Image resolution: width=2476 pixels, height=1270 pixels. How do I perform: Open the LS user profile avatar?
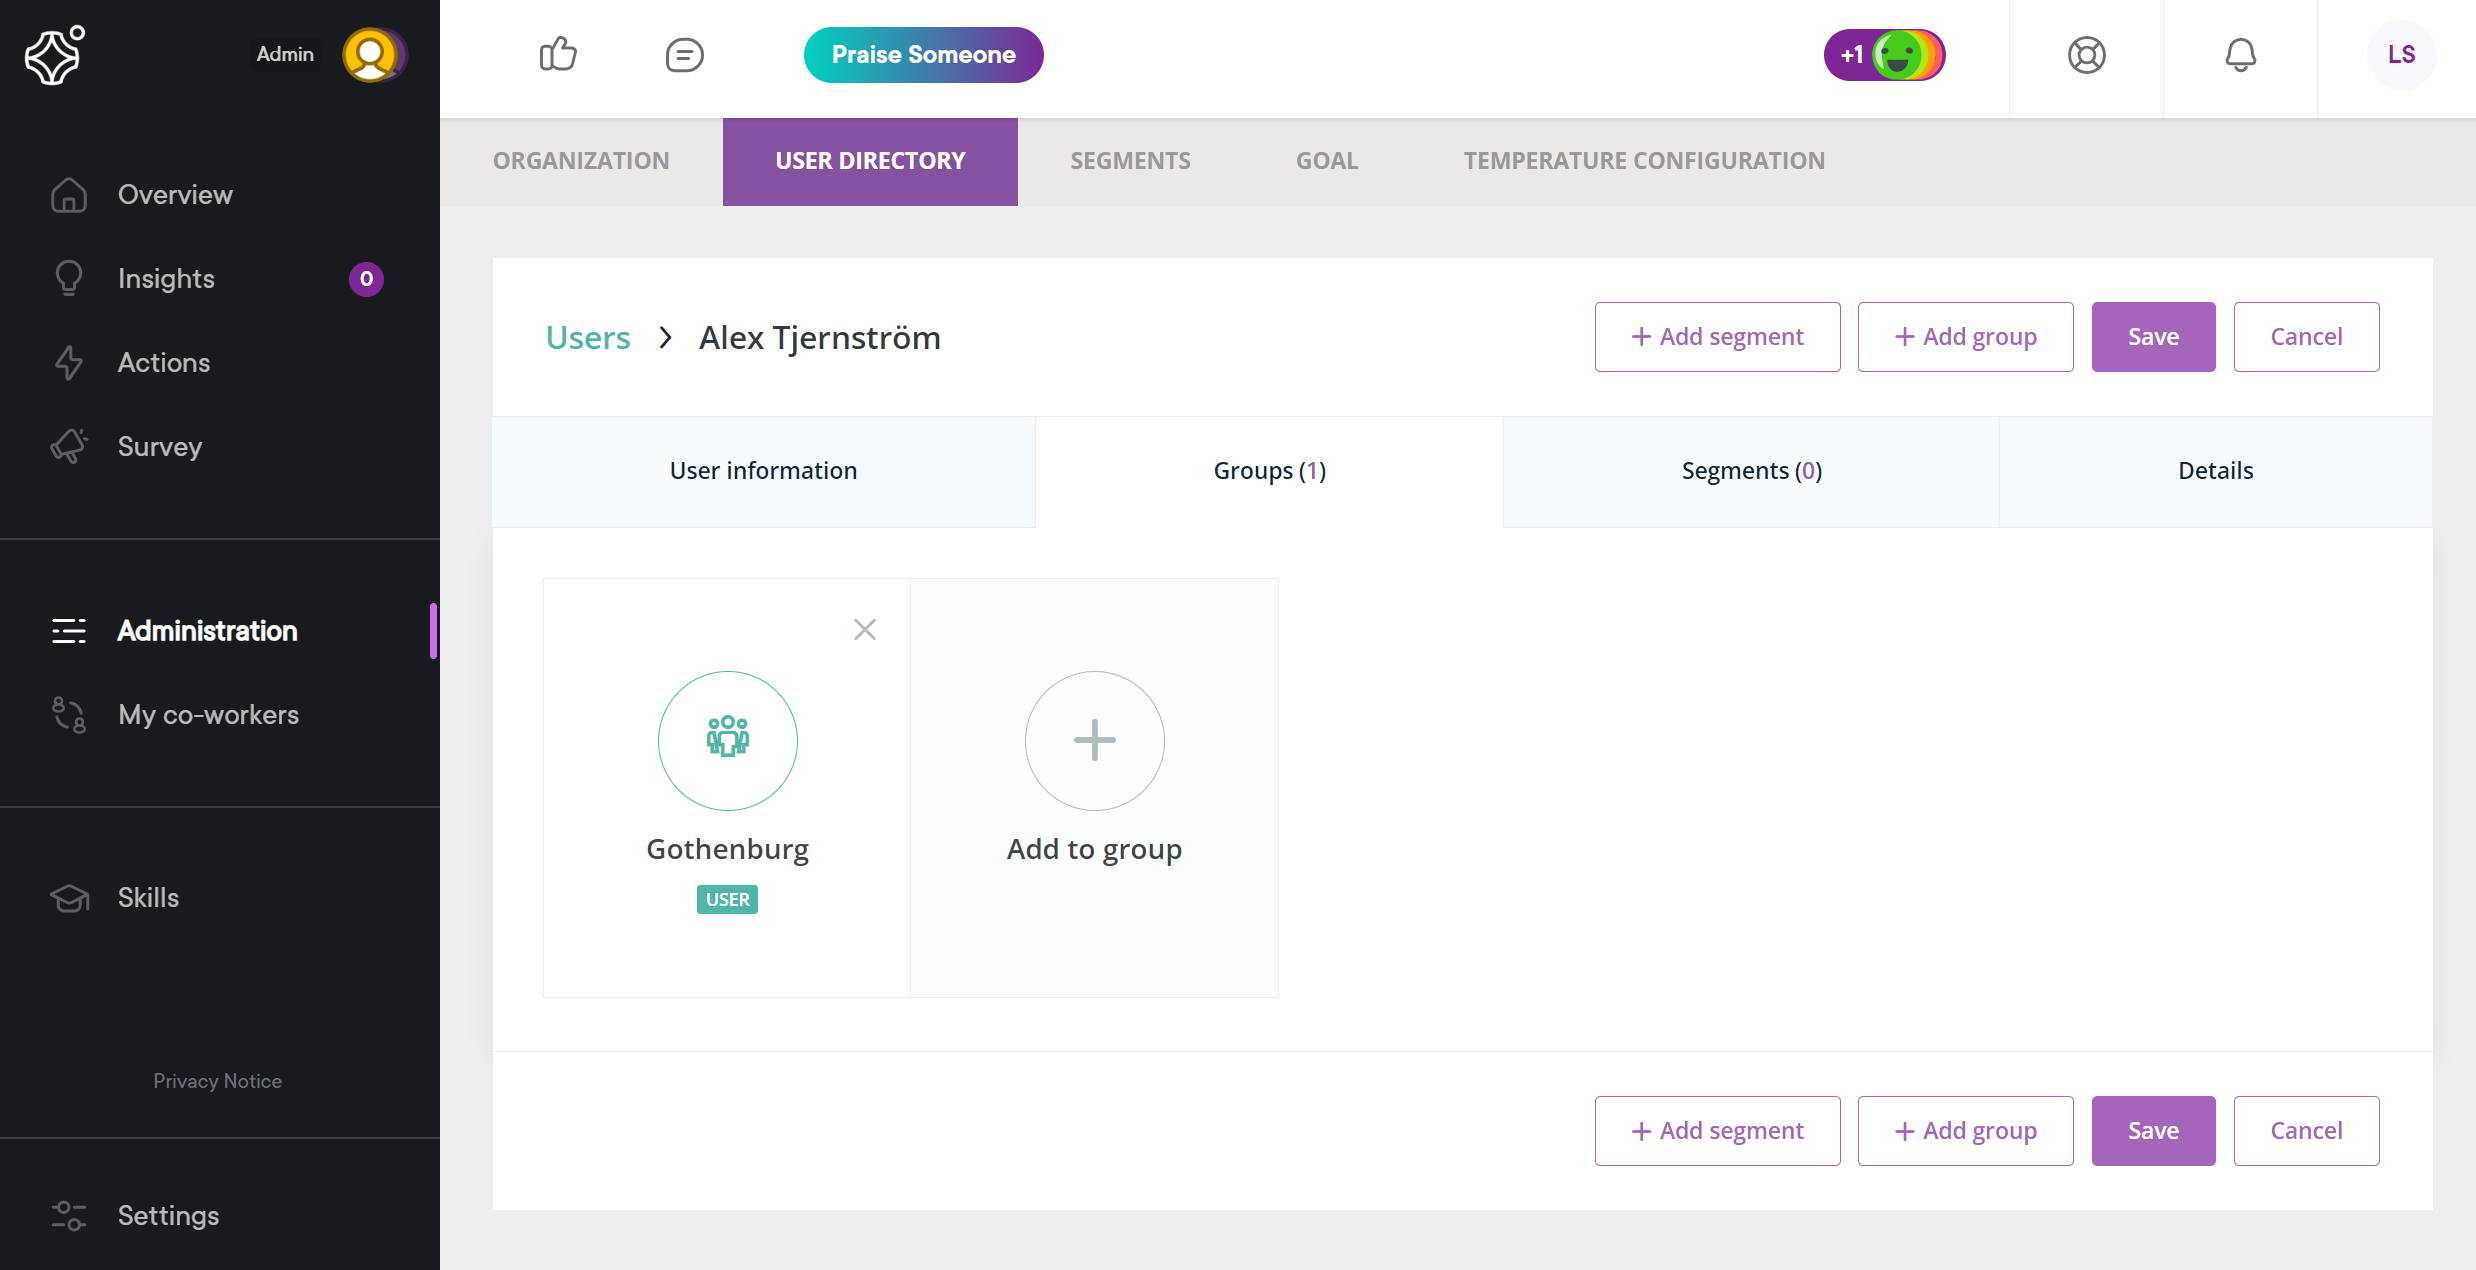[2401, 55]
